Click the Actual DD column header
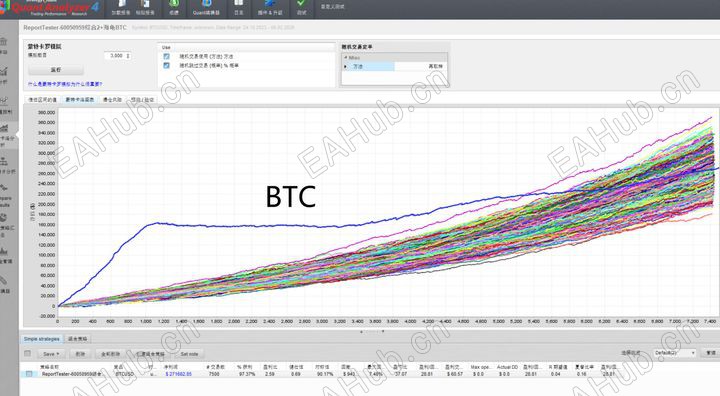Viewport: 720px width, 396px height. 507,367
